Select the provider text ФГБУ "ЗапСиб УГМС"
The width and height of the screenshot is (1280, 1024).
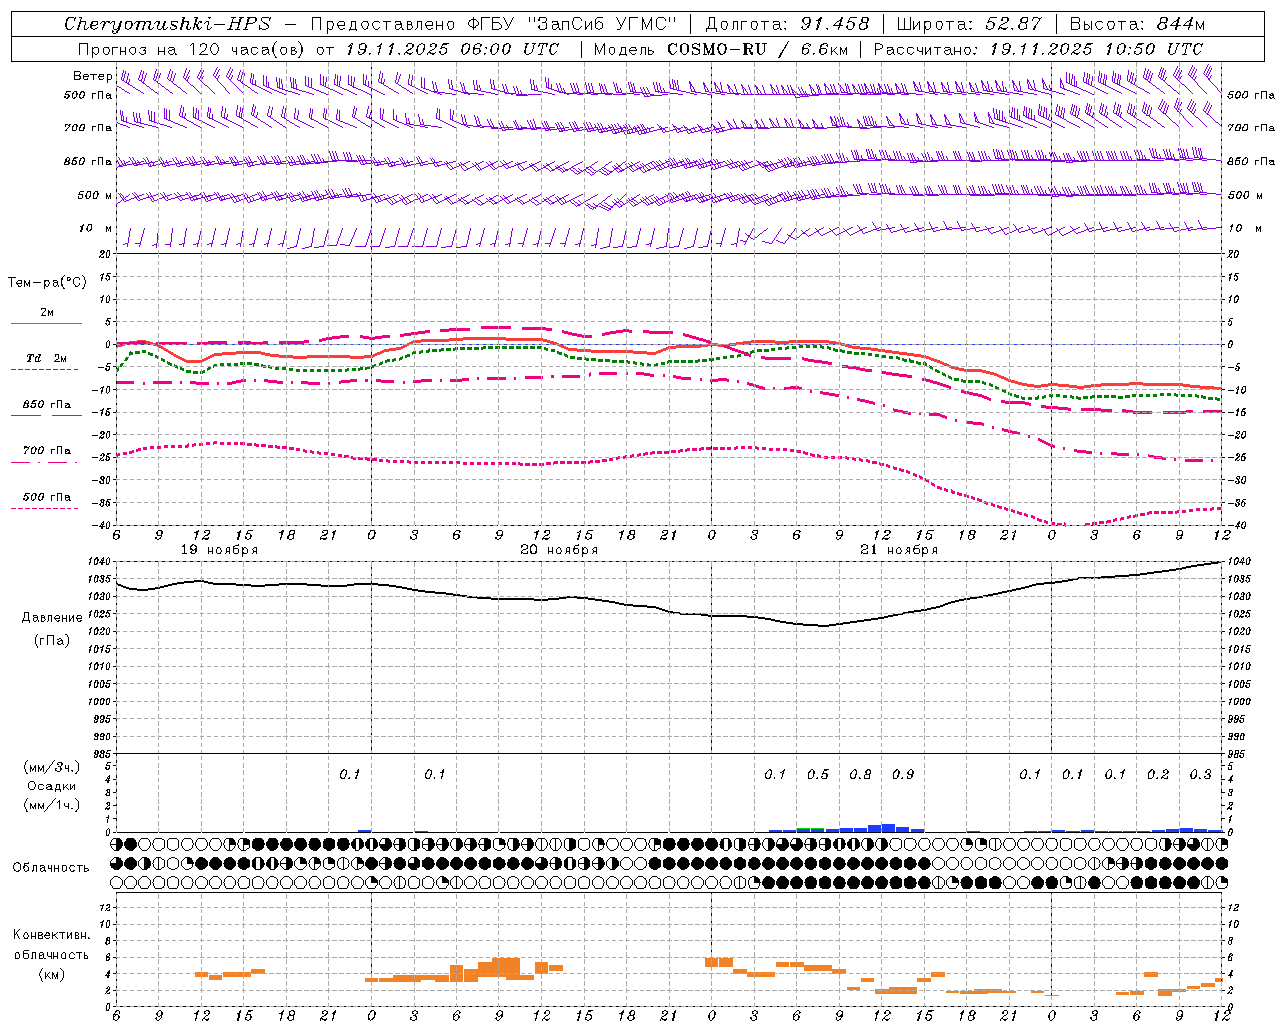[x=571, y=24]
